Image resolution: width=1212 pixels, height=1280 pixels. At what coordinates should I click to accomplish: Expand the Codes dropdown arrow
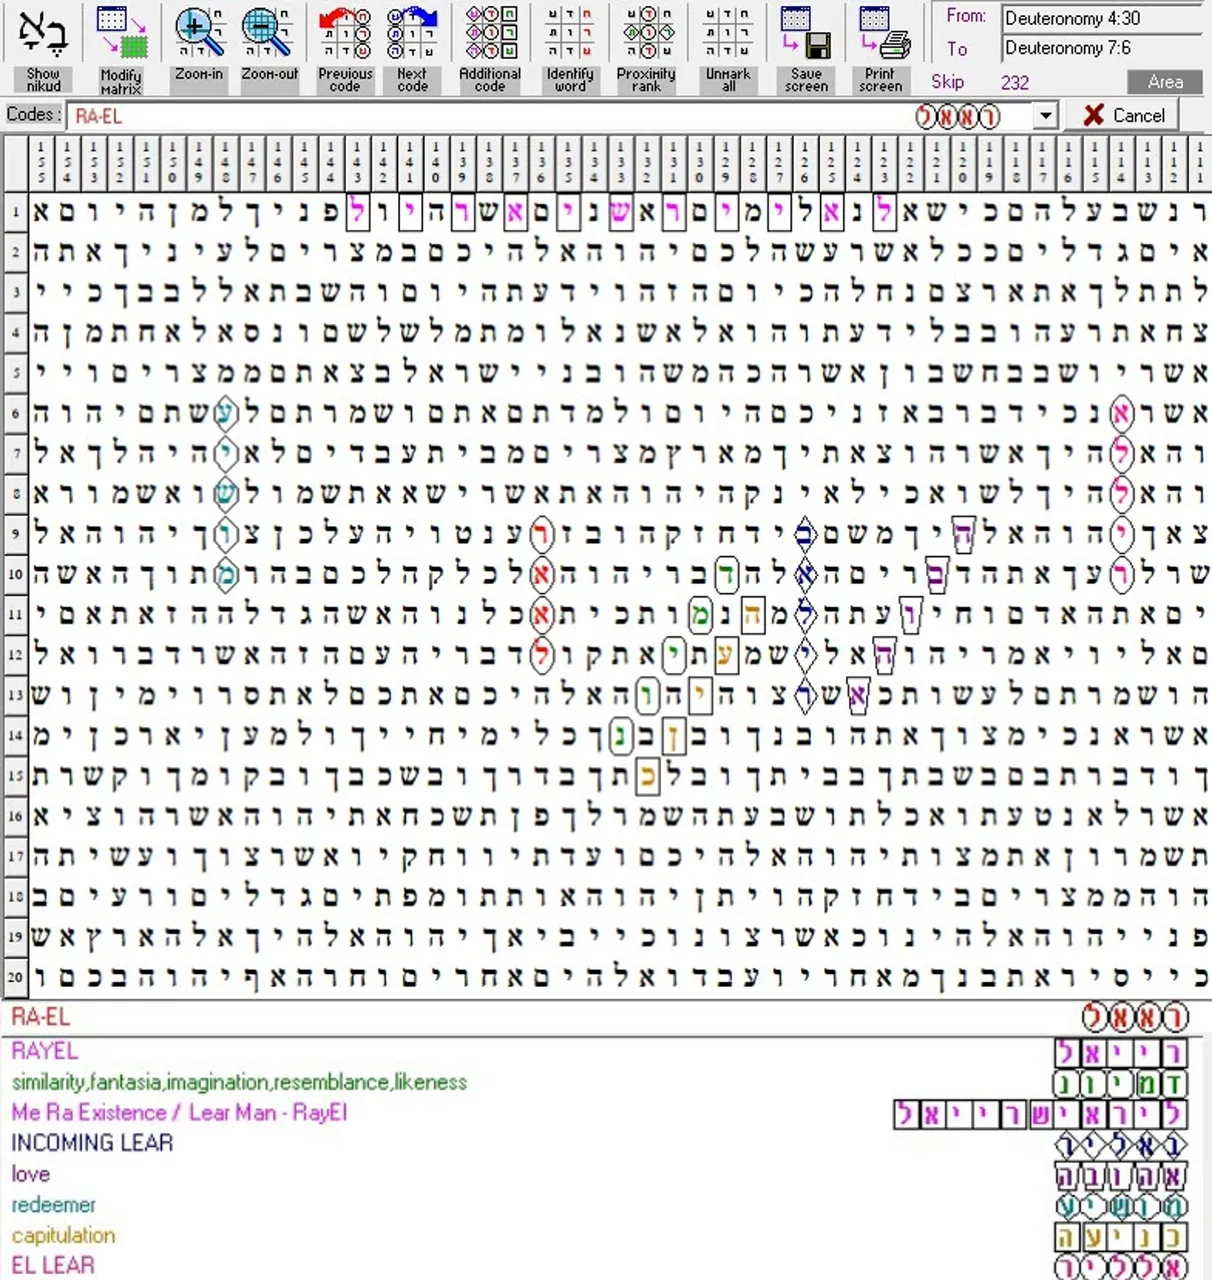[1046, 116]
